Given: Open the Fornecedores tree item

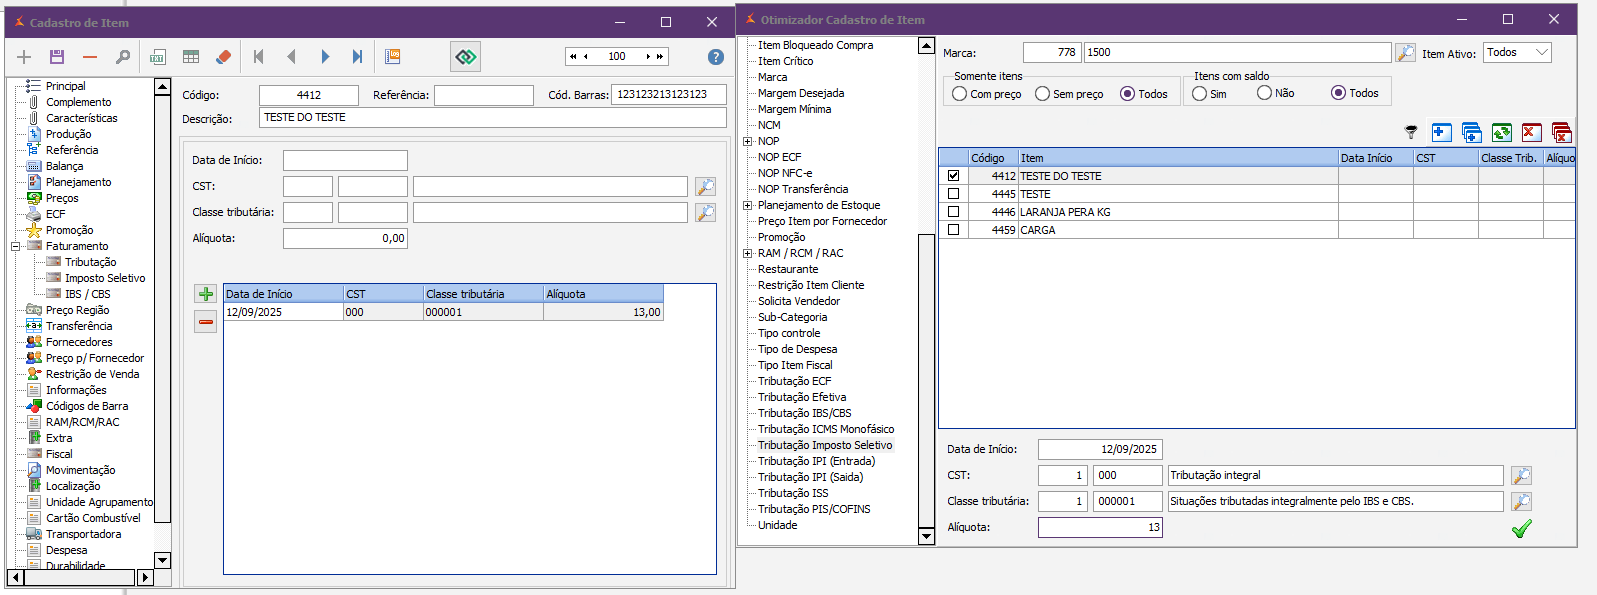Looking at the screenshot, I should tap(79, 342).
